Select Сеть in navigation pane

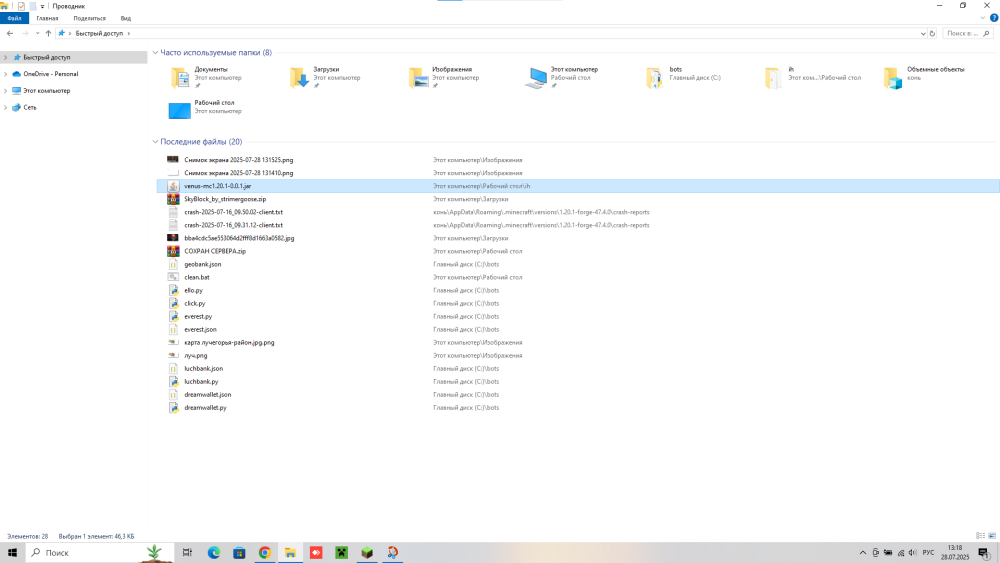coord(30,107)
